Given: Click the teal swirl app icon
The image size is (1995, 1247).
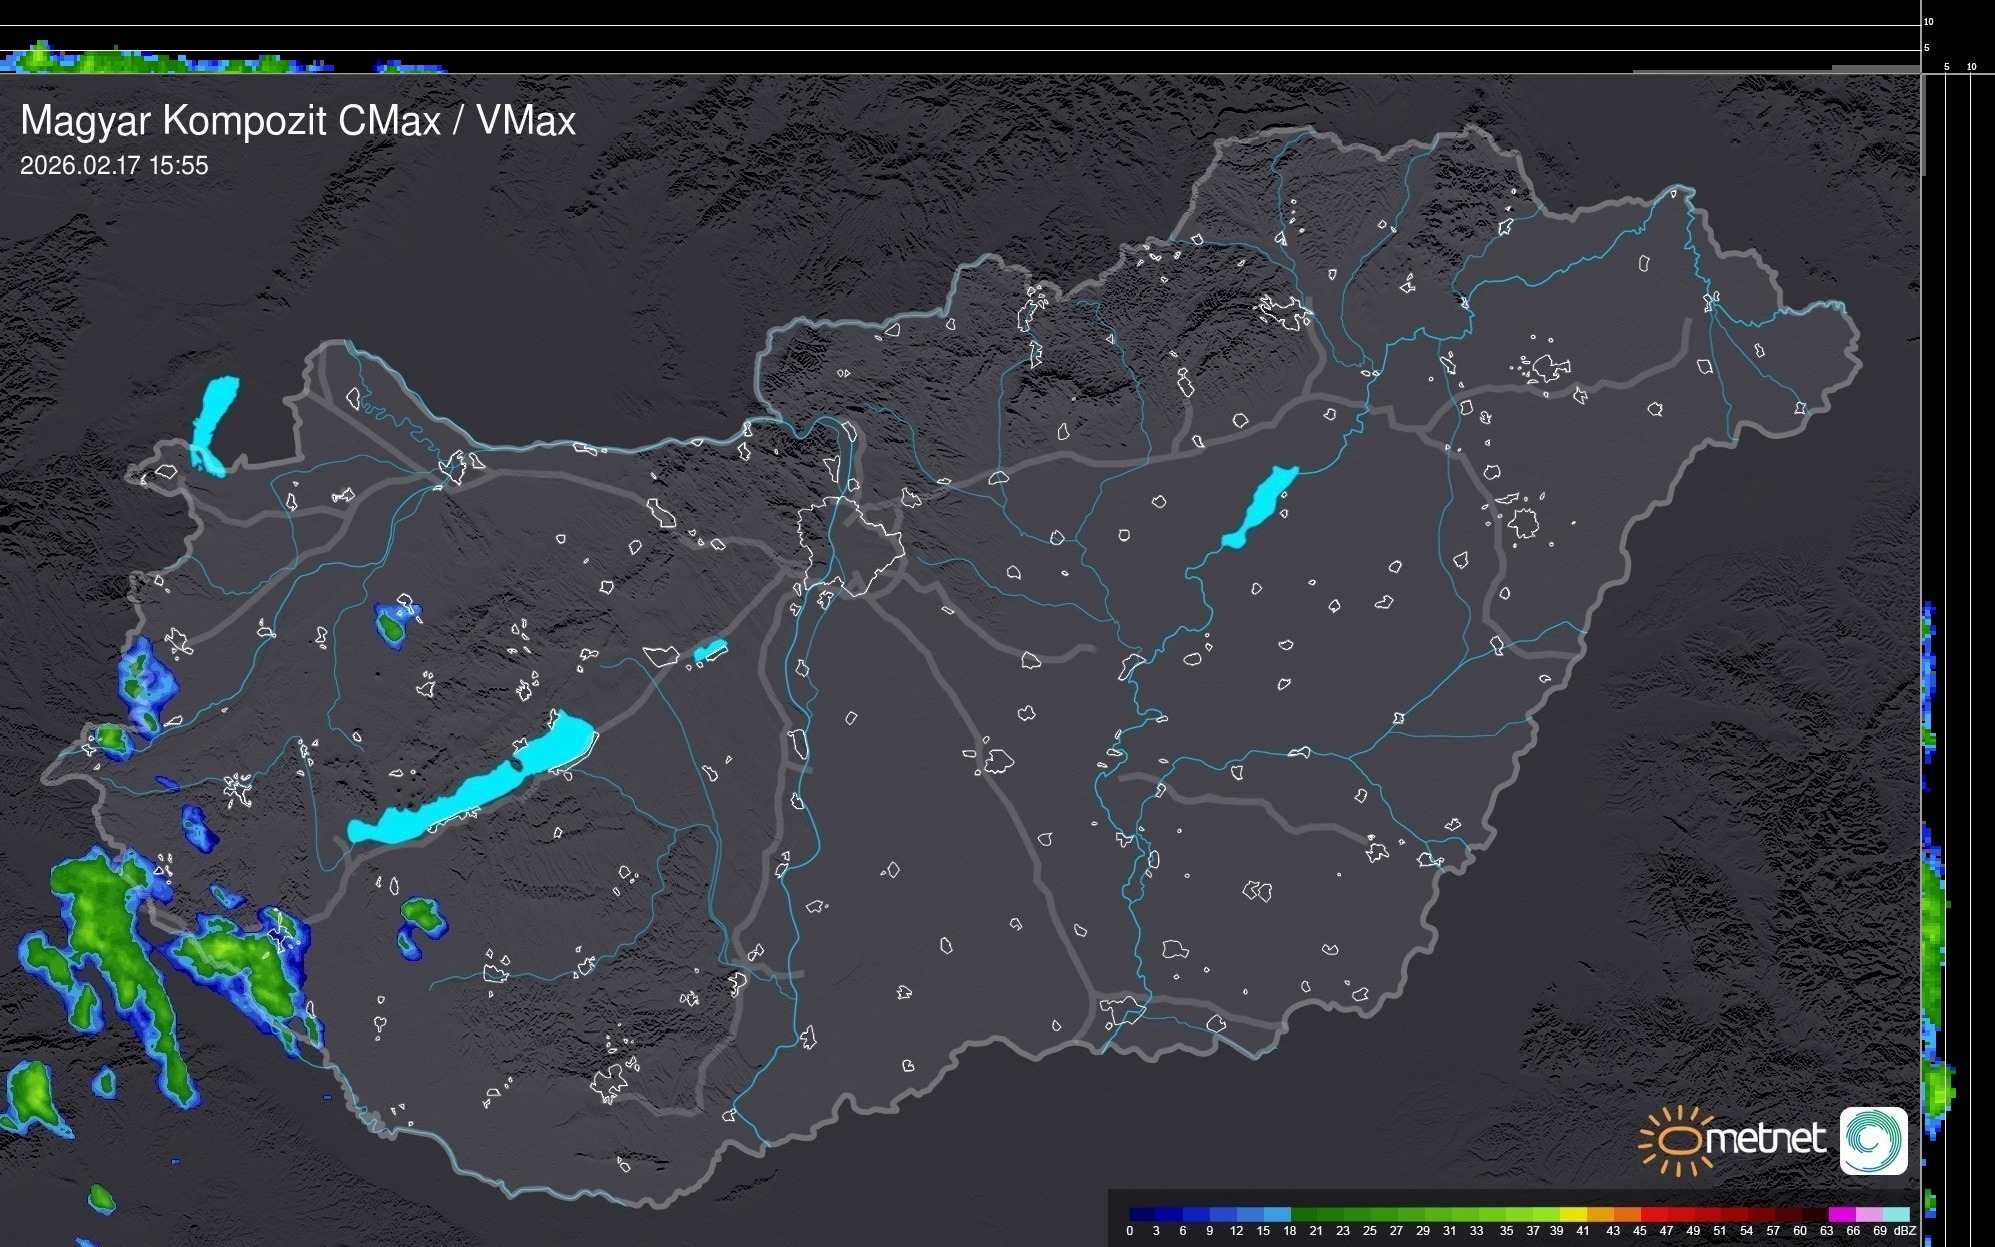Looking at the screenshot, I should 1873,1140.
